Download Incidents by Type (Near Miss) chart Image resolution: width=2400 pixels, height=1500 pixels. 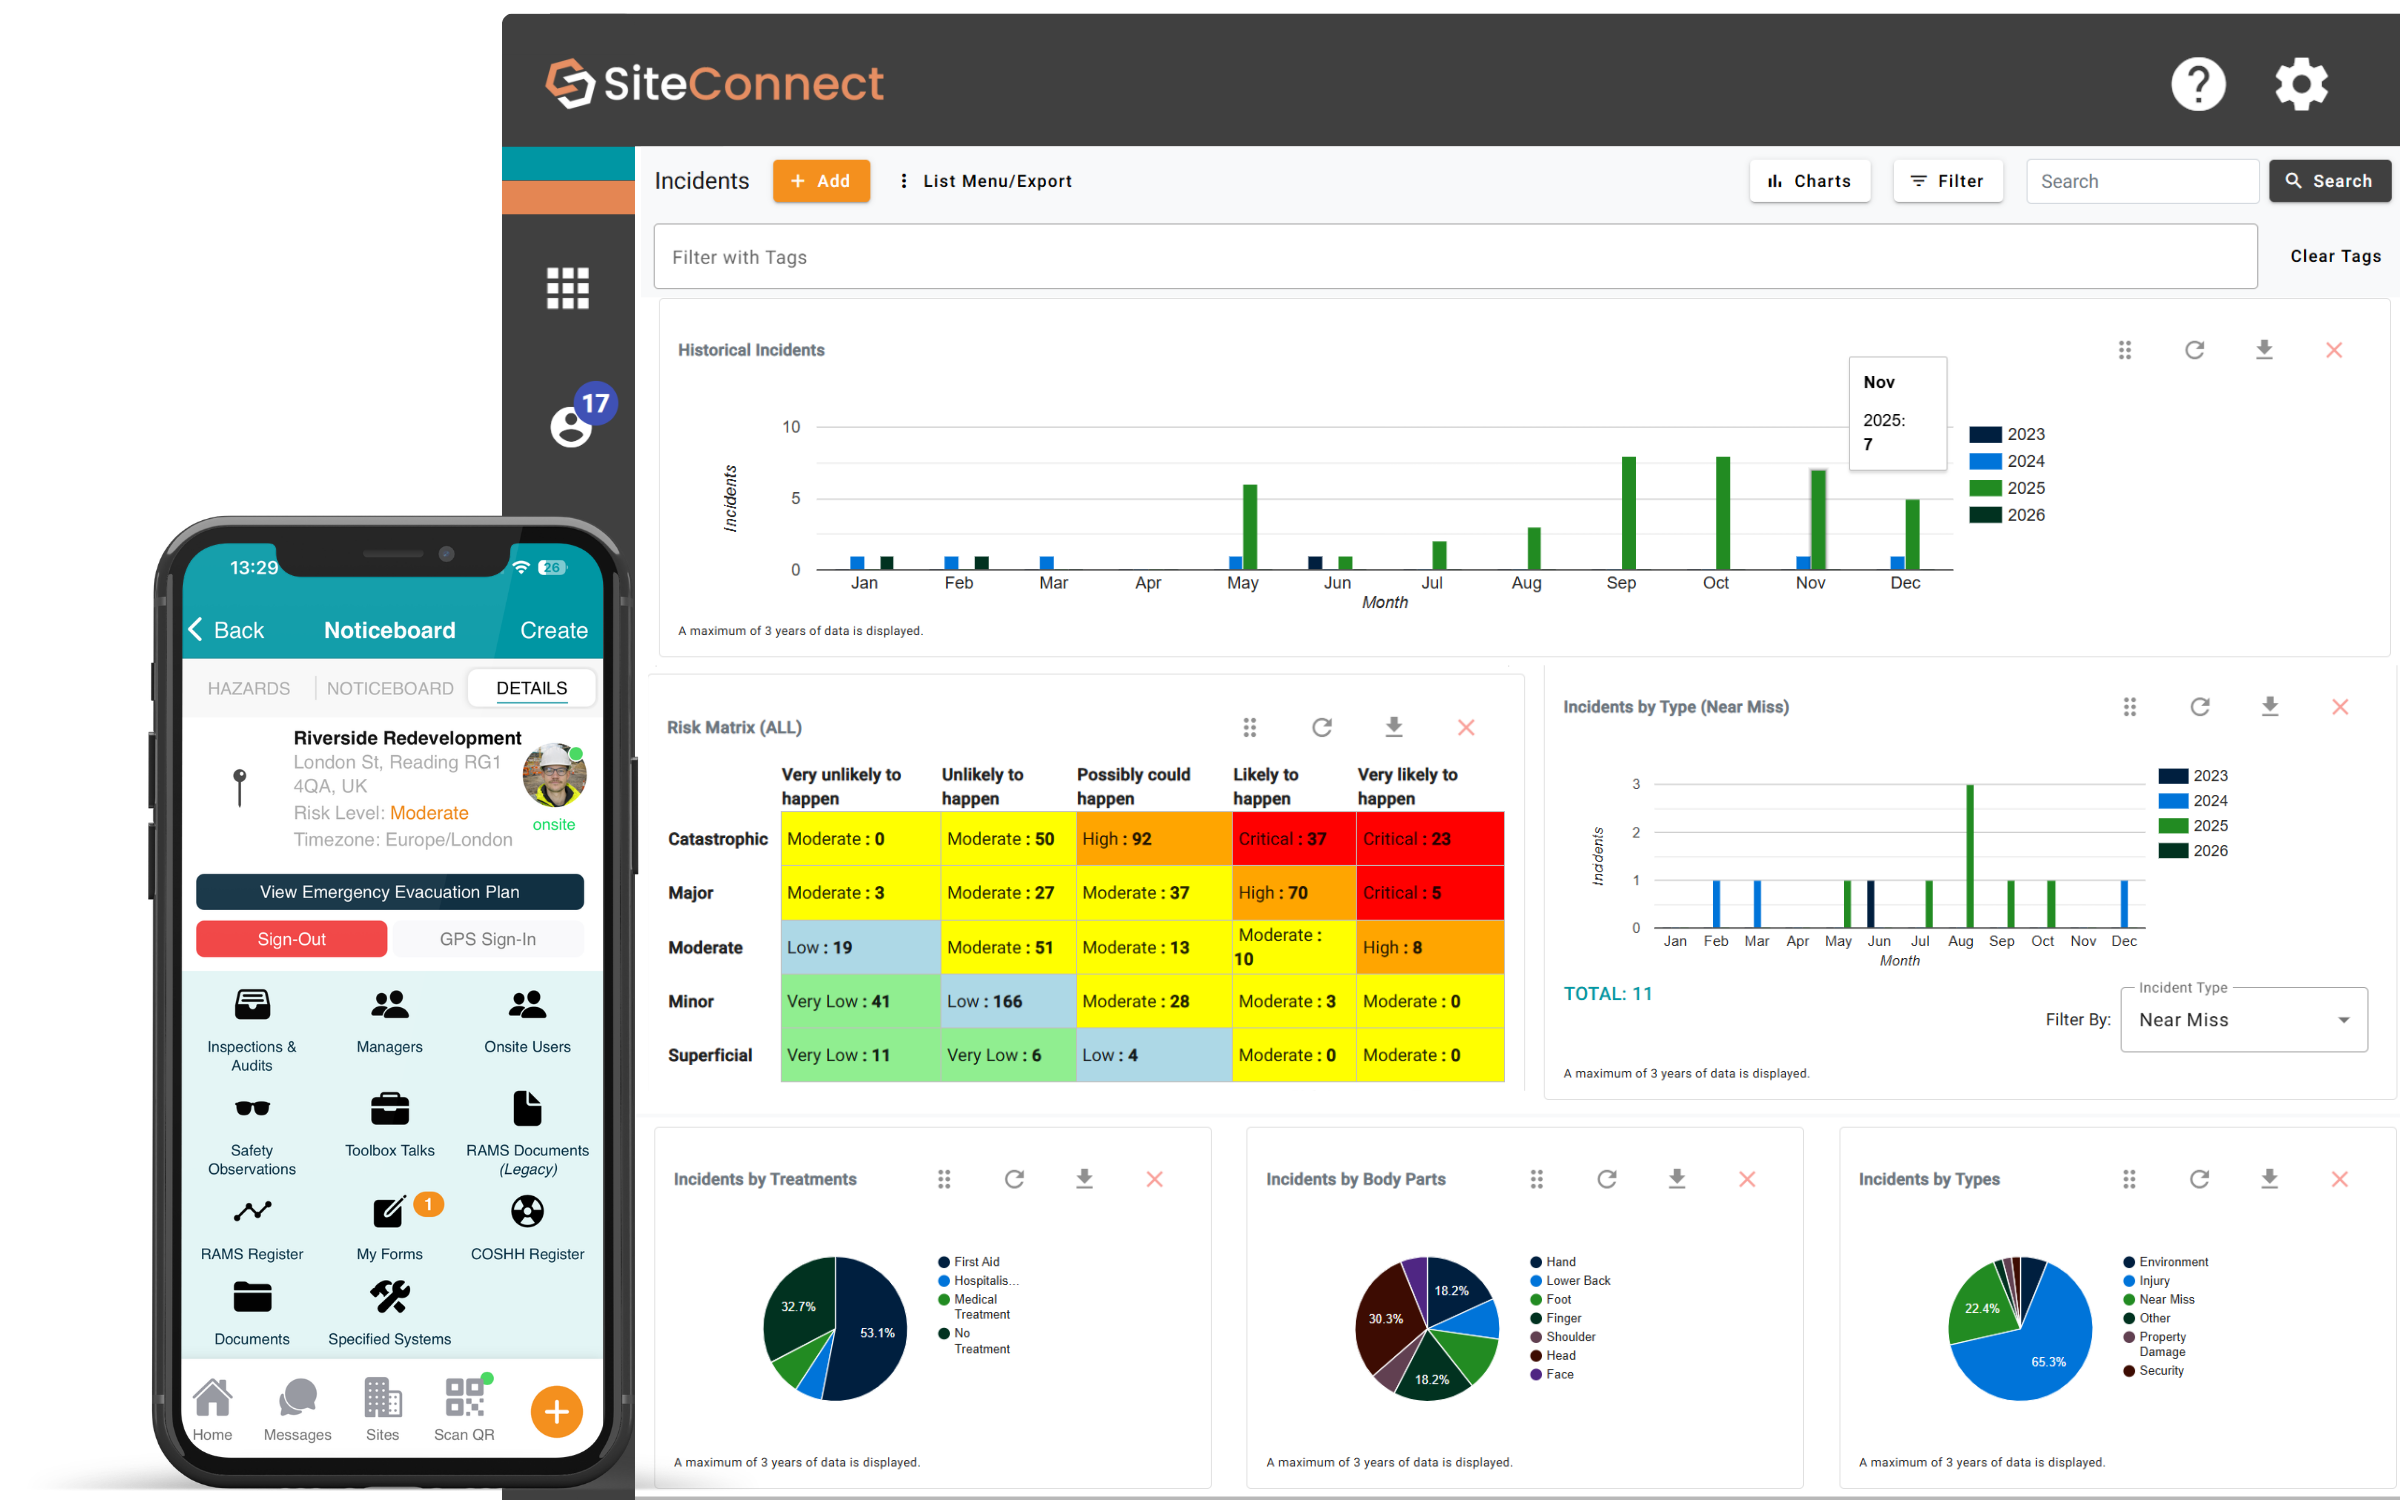(x=2270, y=707)
